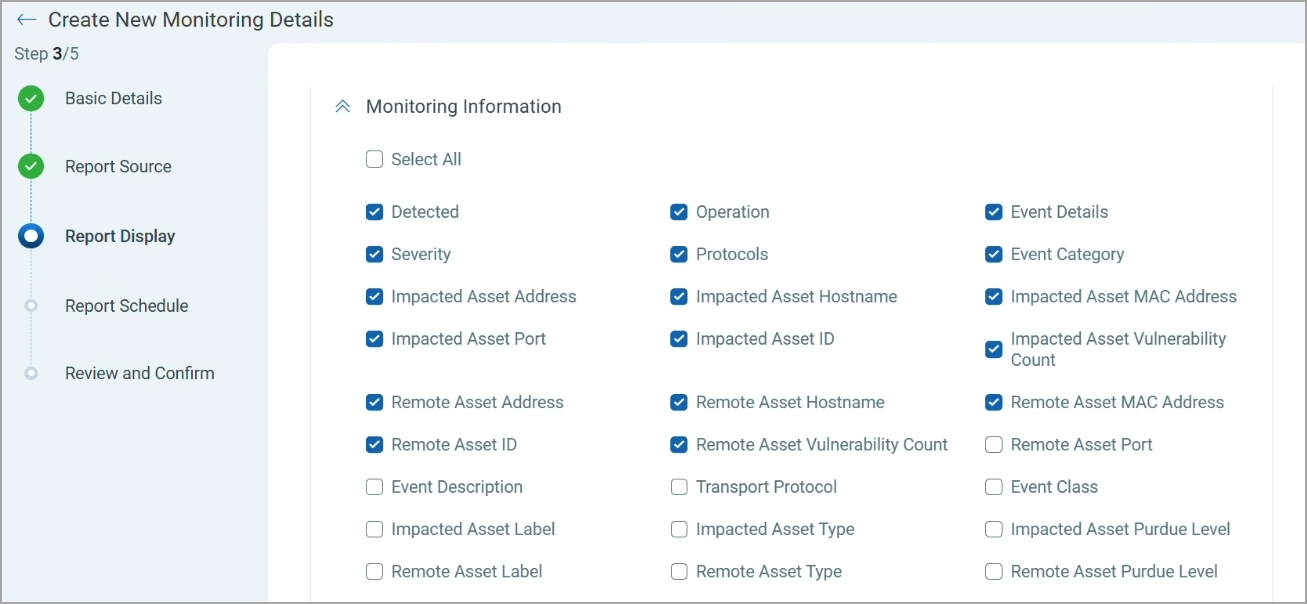Image resolution: width=1307 pixels, height=604 pixels.
Task: Go to the Basic Details step
Action: [x=113, y=98]
